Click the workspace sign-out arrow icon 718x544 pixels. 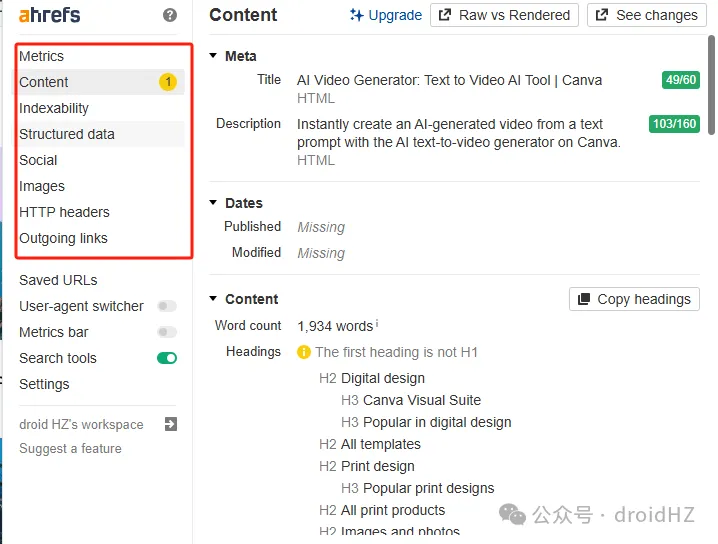[170, 424]
